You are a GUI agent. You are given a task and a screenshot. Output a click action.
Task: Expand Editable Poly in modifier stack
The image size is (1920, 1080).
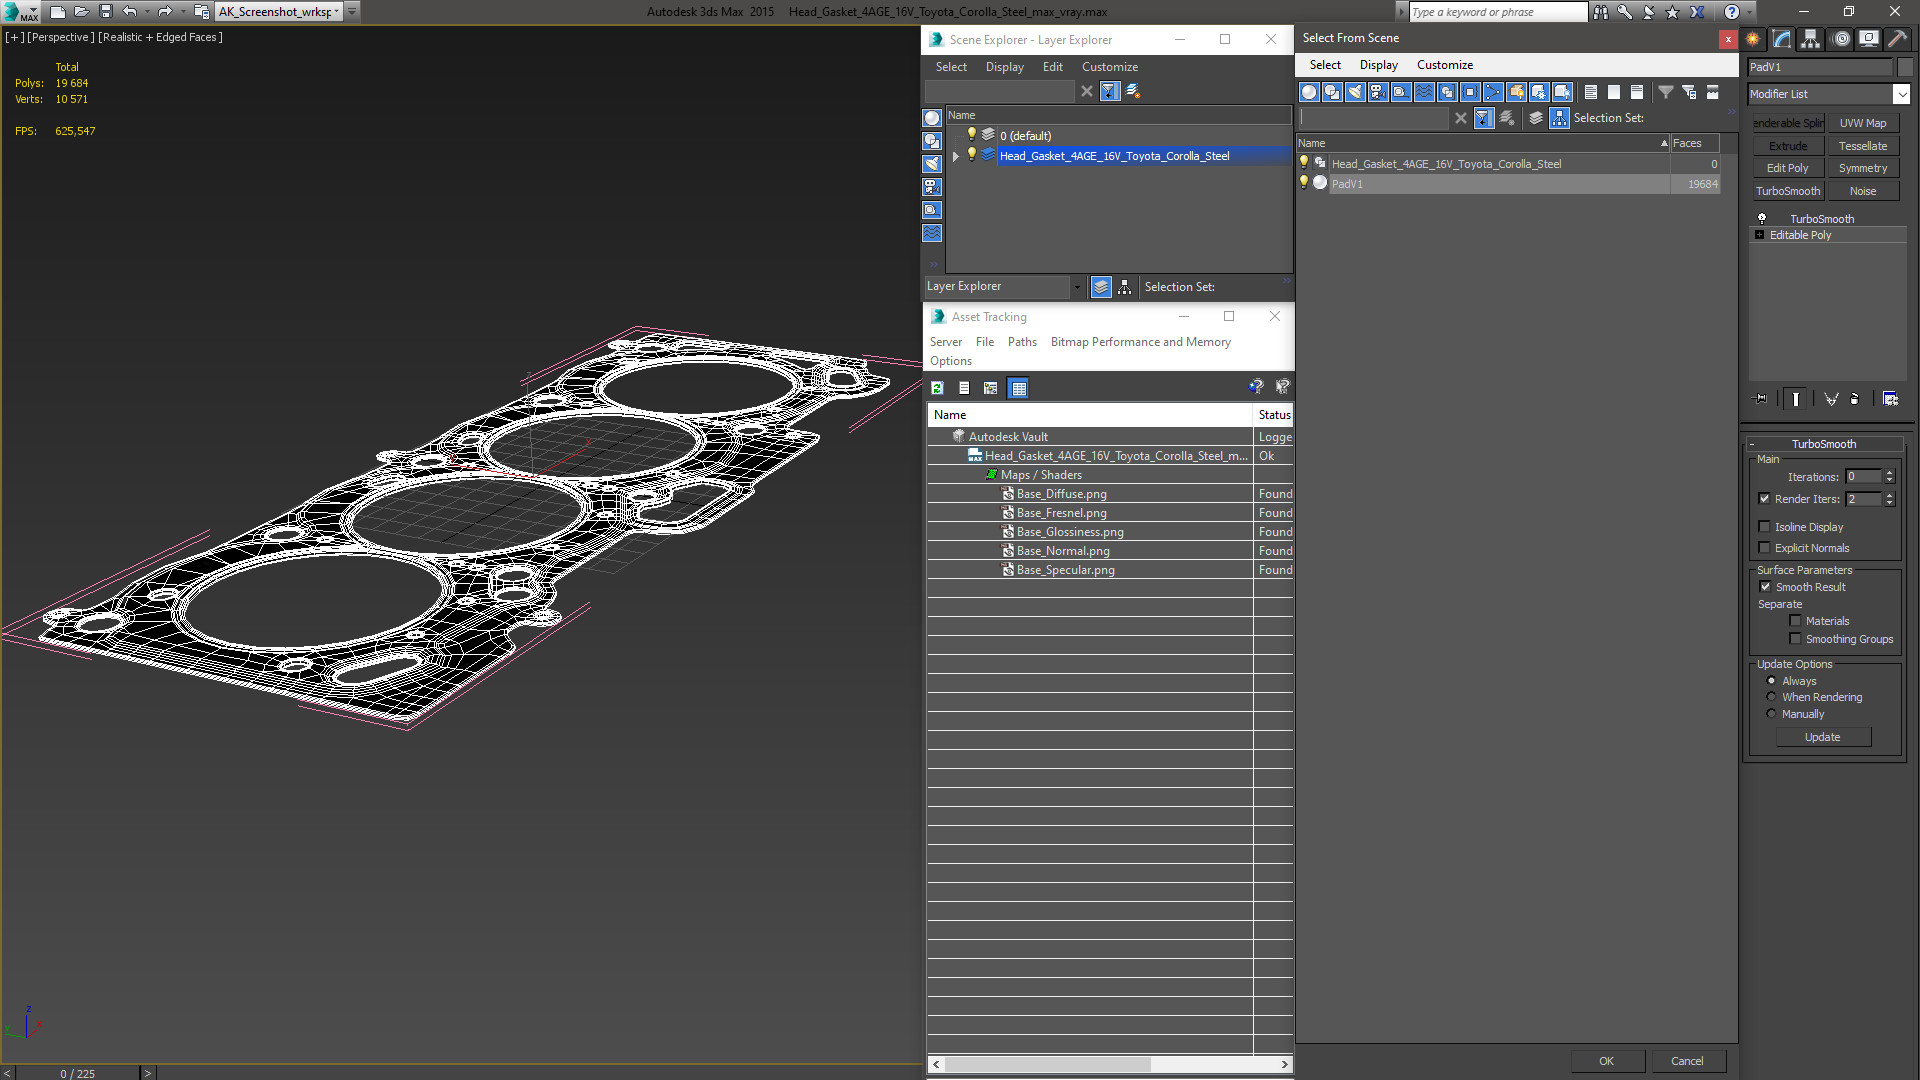click(x=1760, y=235)
